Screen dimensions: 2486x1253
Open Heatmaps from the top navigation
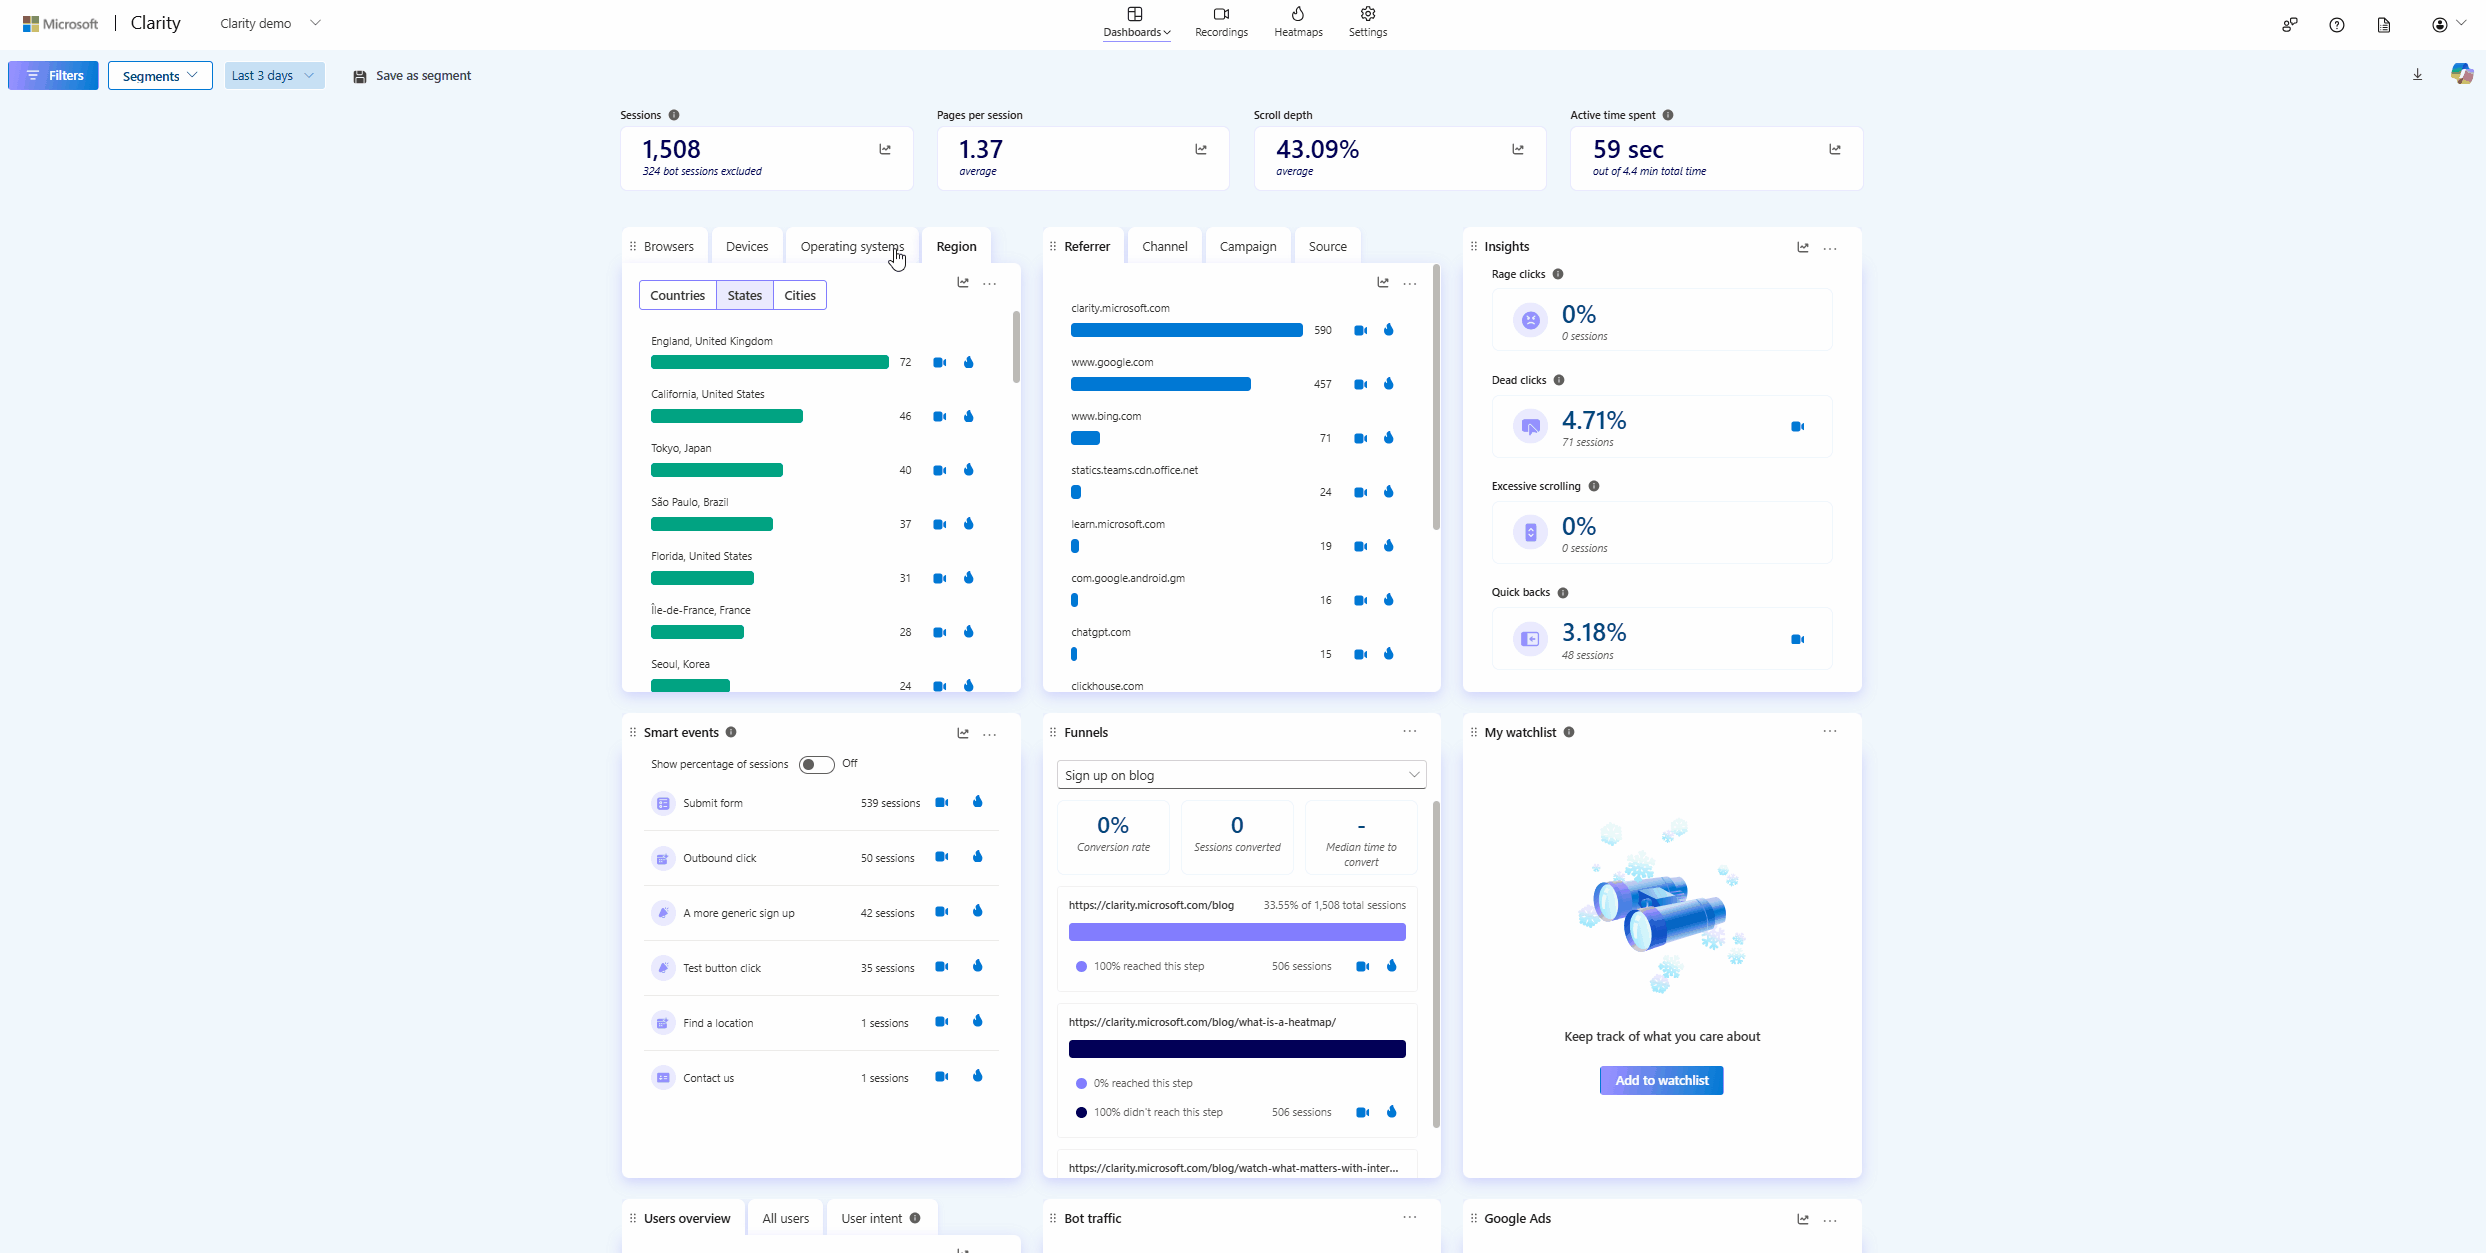coord(1298,22)
